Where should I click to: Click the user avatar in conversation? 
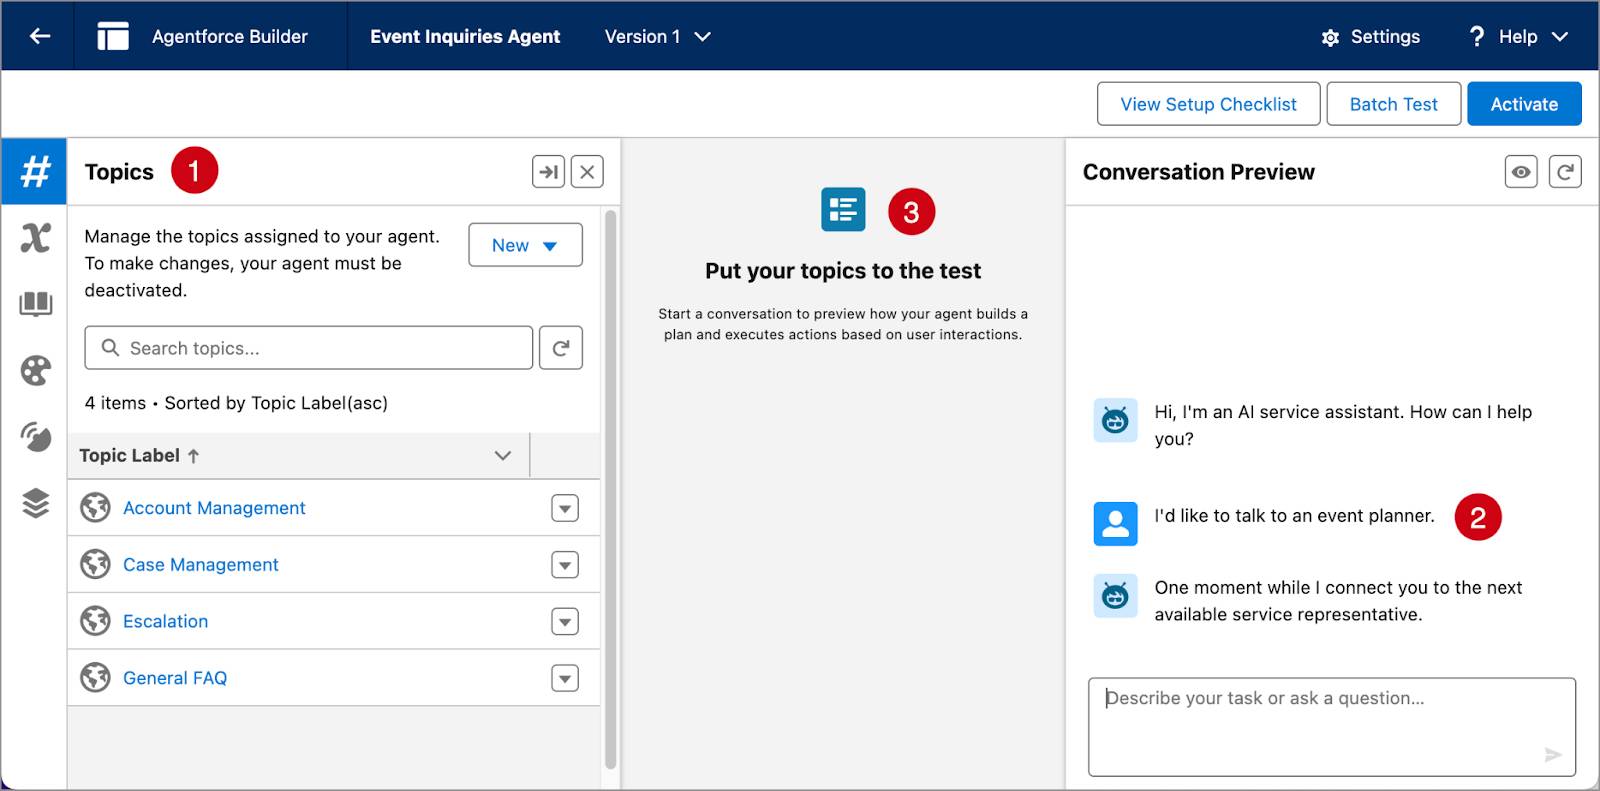(1115, 524)
